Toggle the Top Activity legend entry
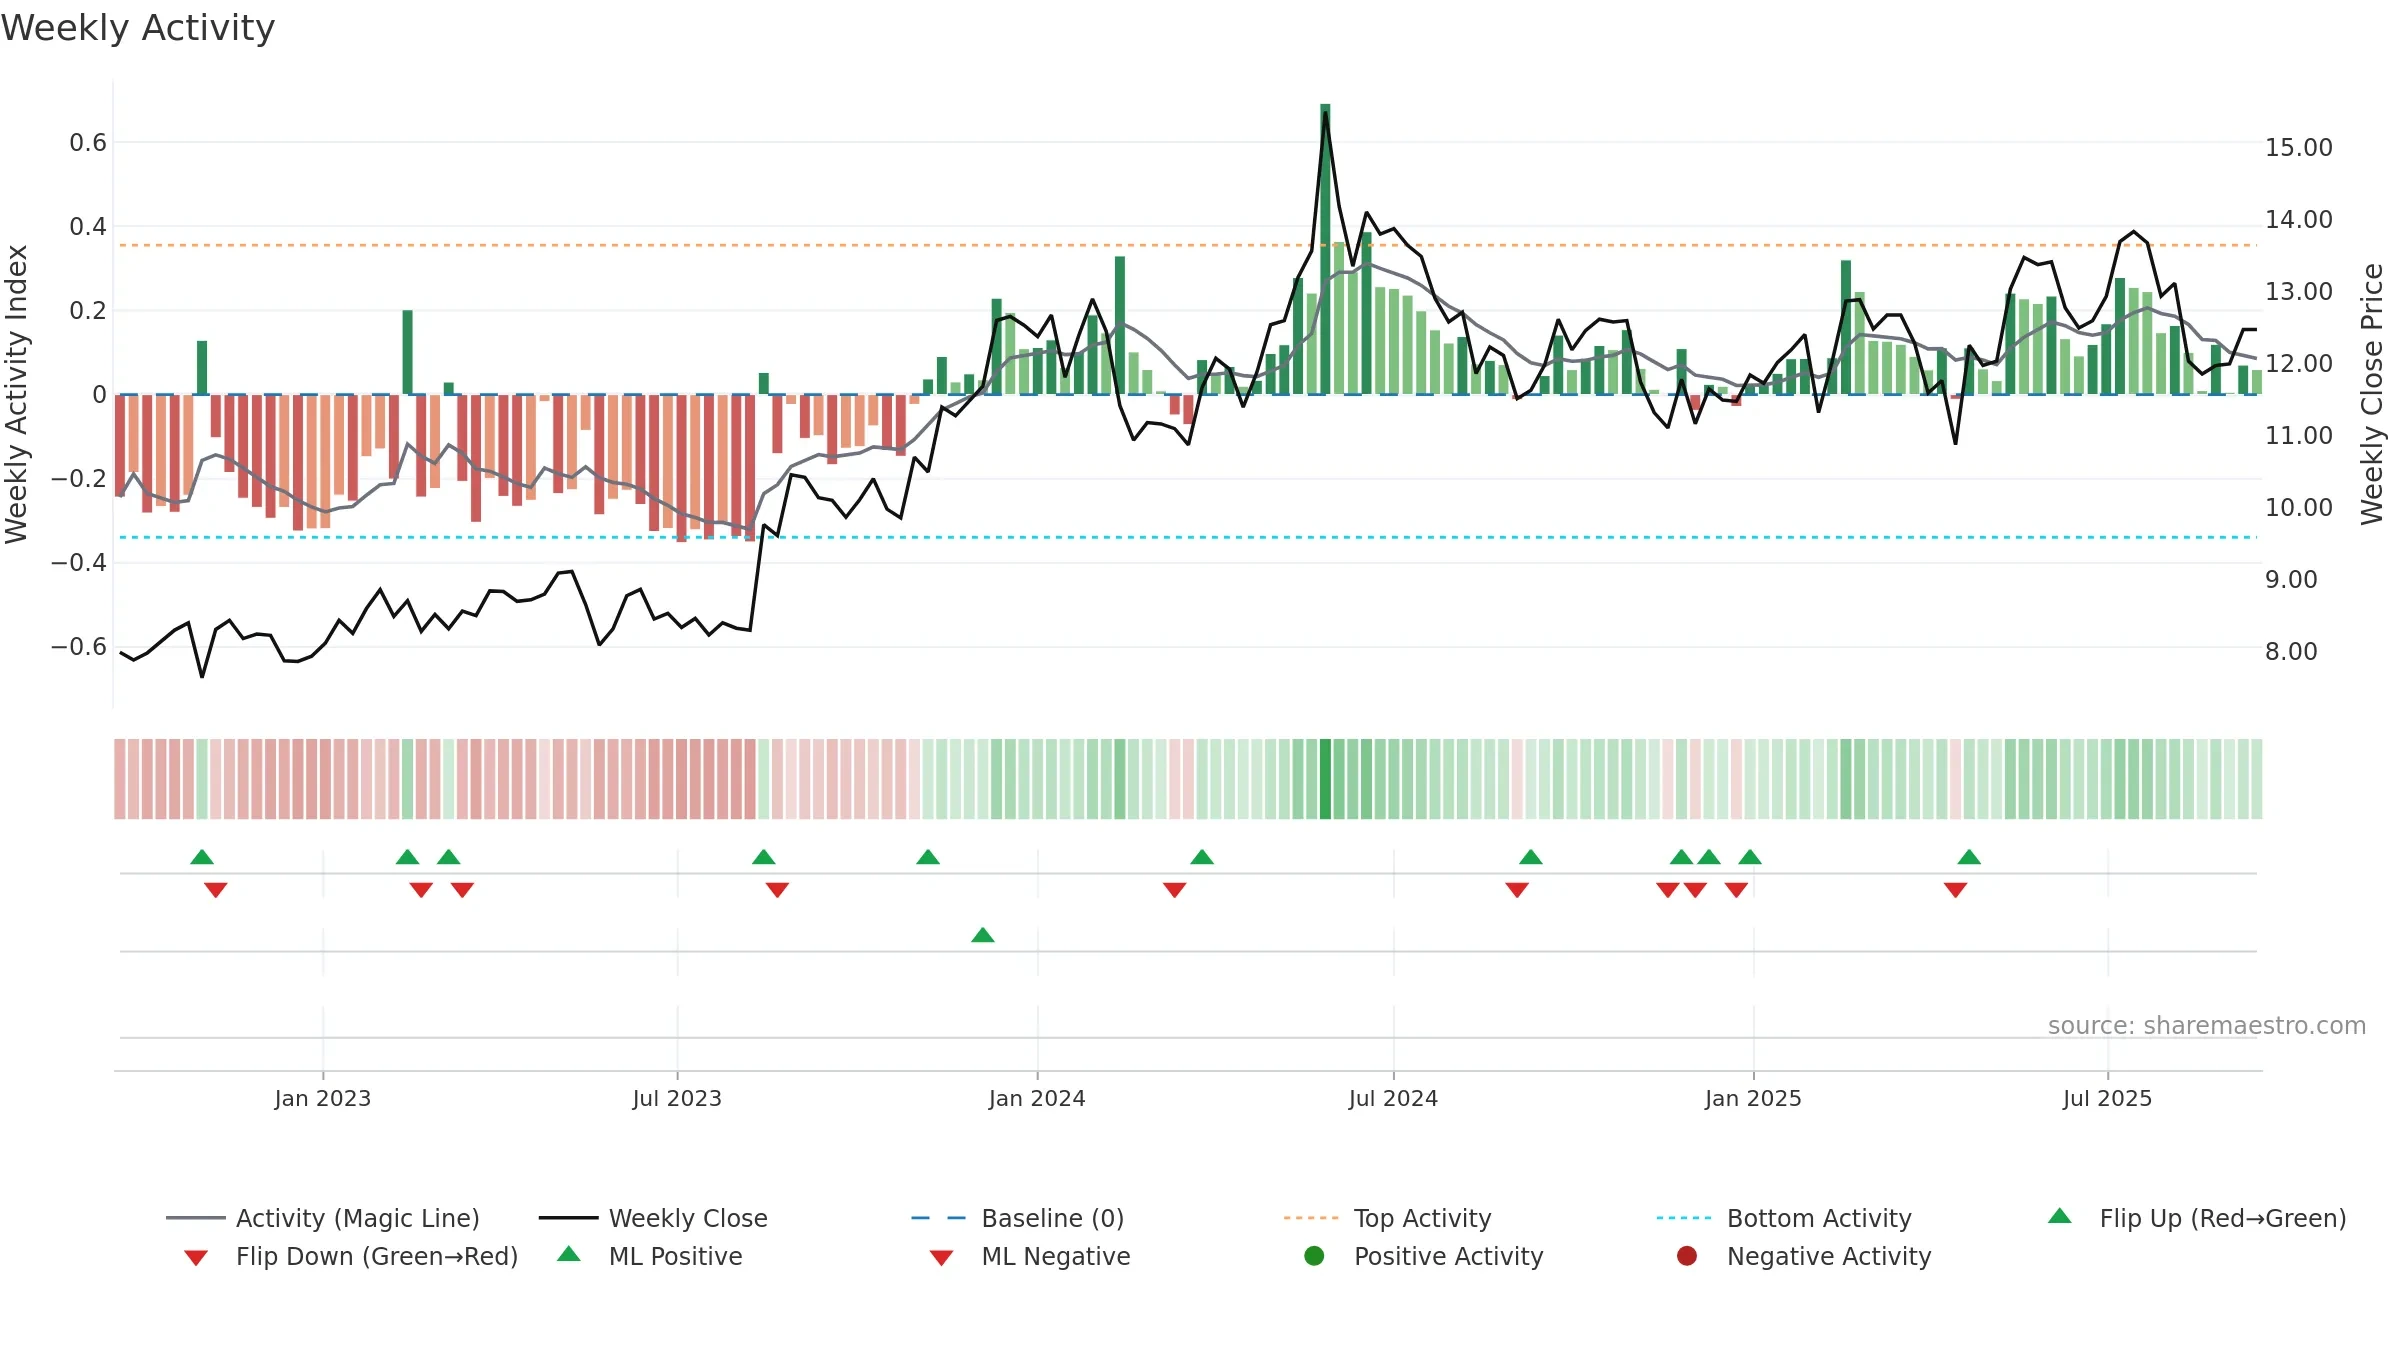 coord(1388,1218)
